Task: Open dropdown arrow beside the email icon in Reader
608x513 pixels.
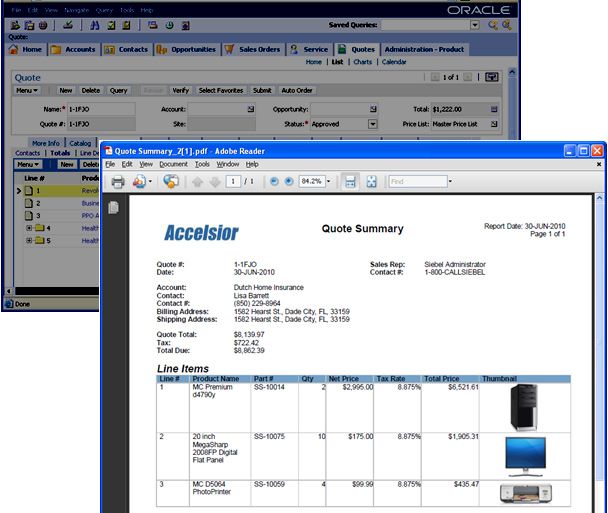Action: (x=150, y=181)
